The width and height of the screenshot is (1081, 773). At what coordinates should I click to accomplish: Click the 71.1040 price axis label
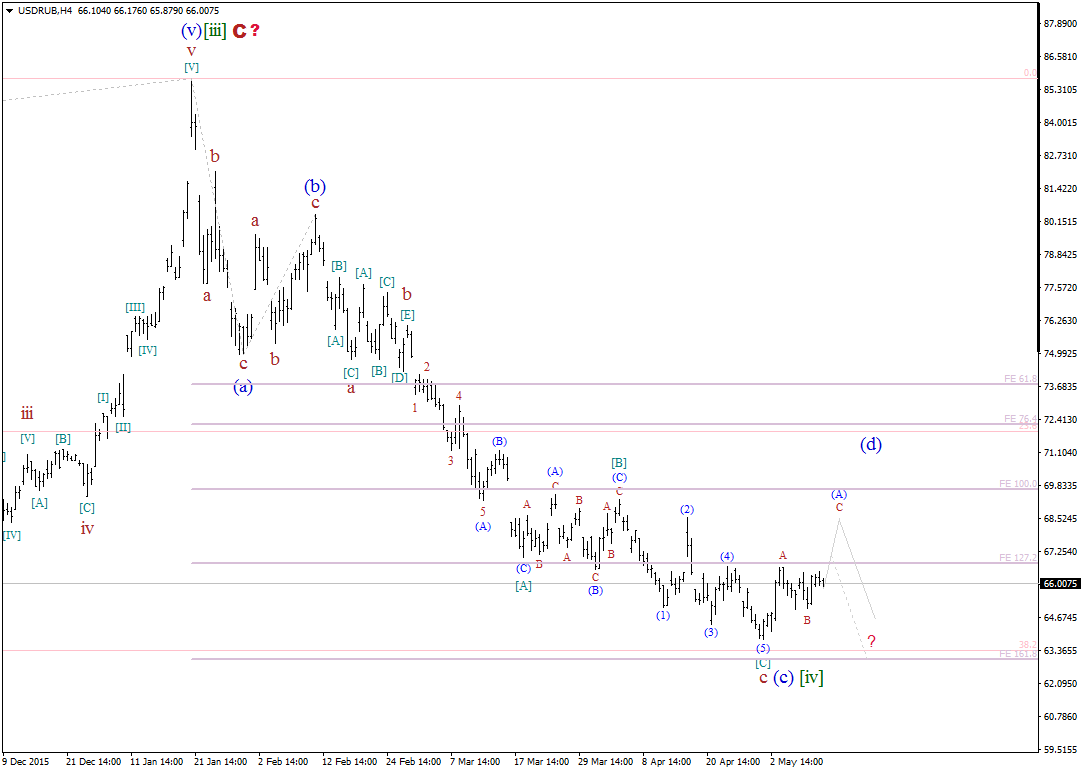[x=1060, y=452]
